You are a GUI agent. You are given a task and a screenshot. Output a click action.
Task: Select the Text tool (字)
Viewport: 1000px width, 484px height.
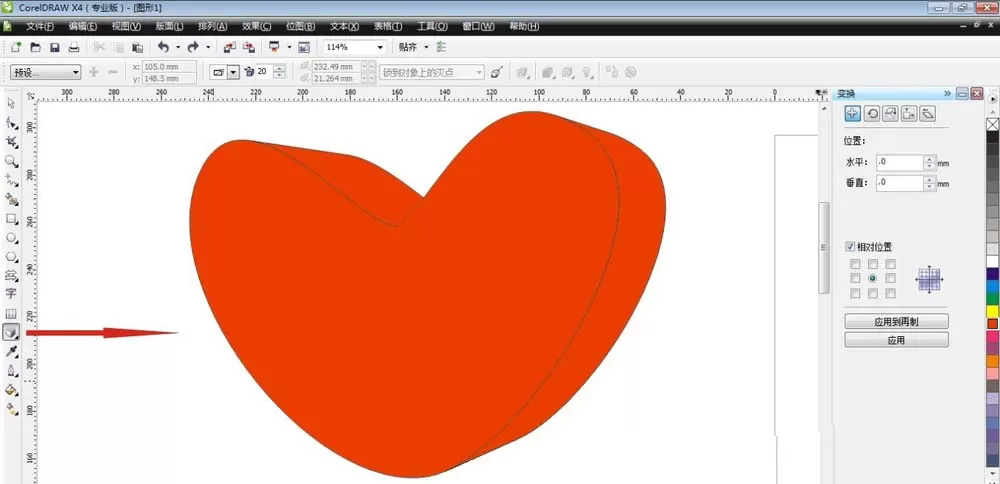pyautogui.click(x=11, y=293)
